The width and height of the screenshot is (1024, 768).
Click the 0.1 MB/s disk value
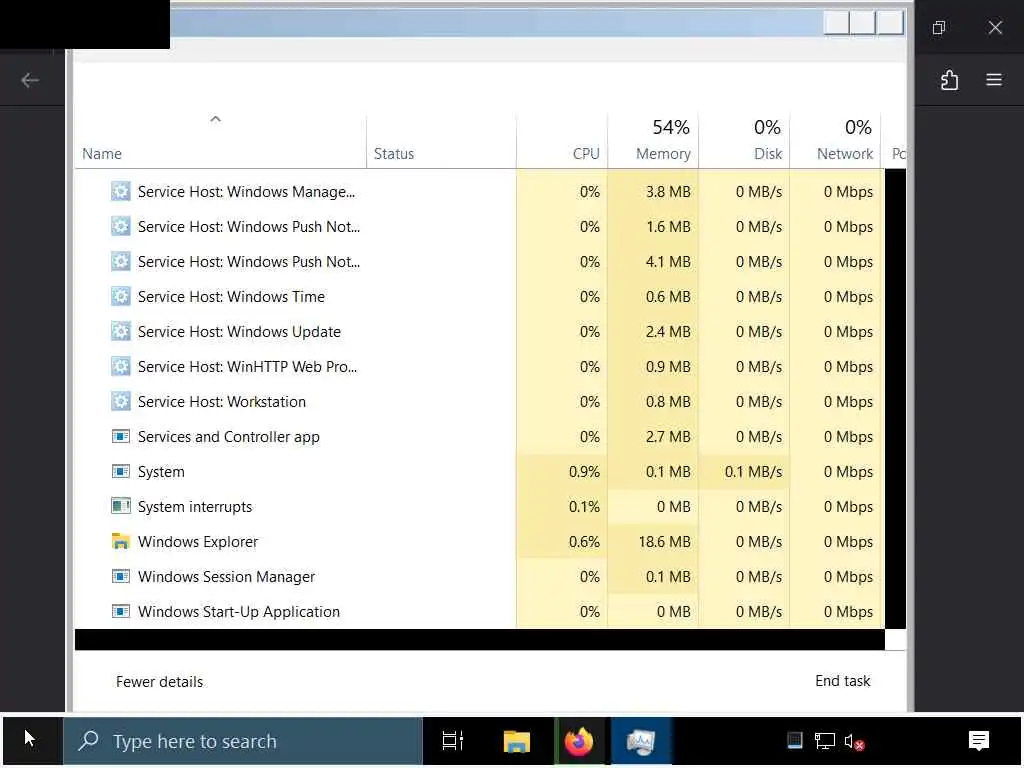click(x=753, y=472)
